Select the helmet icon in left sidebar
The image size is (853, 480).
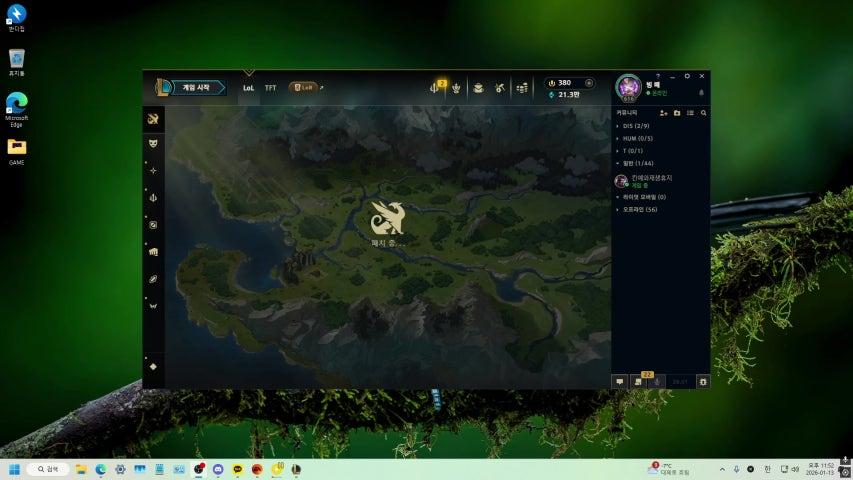tap(153, 306)
